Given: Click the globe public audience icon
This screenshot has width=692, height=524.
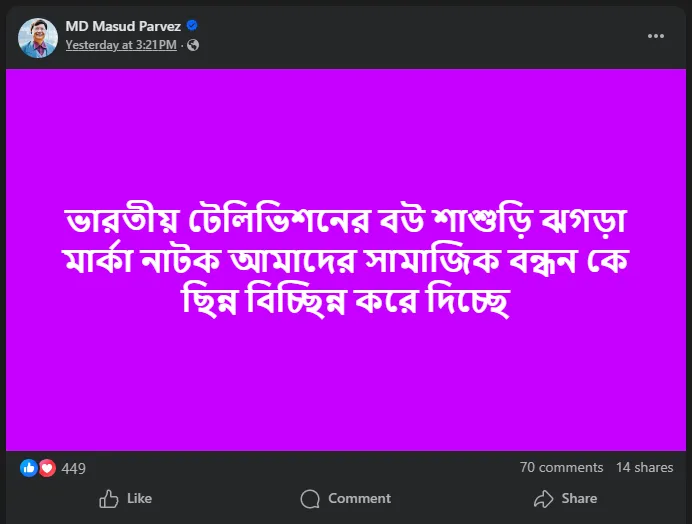Looking at the screenshot, I should tap(193, 45).
